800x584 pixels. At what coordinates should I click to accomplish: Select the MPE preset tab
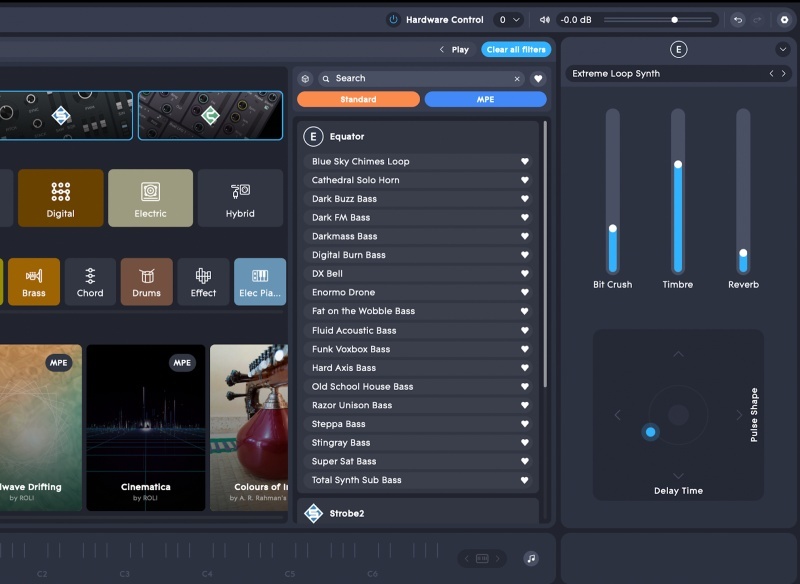click(x=485, y=100)
